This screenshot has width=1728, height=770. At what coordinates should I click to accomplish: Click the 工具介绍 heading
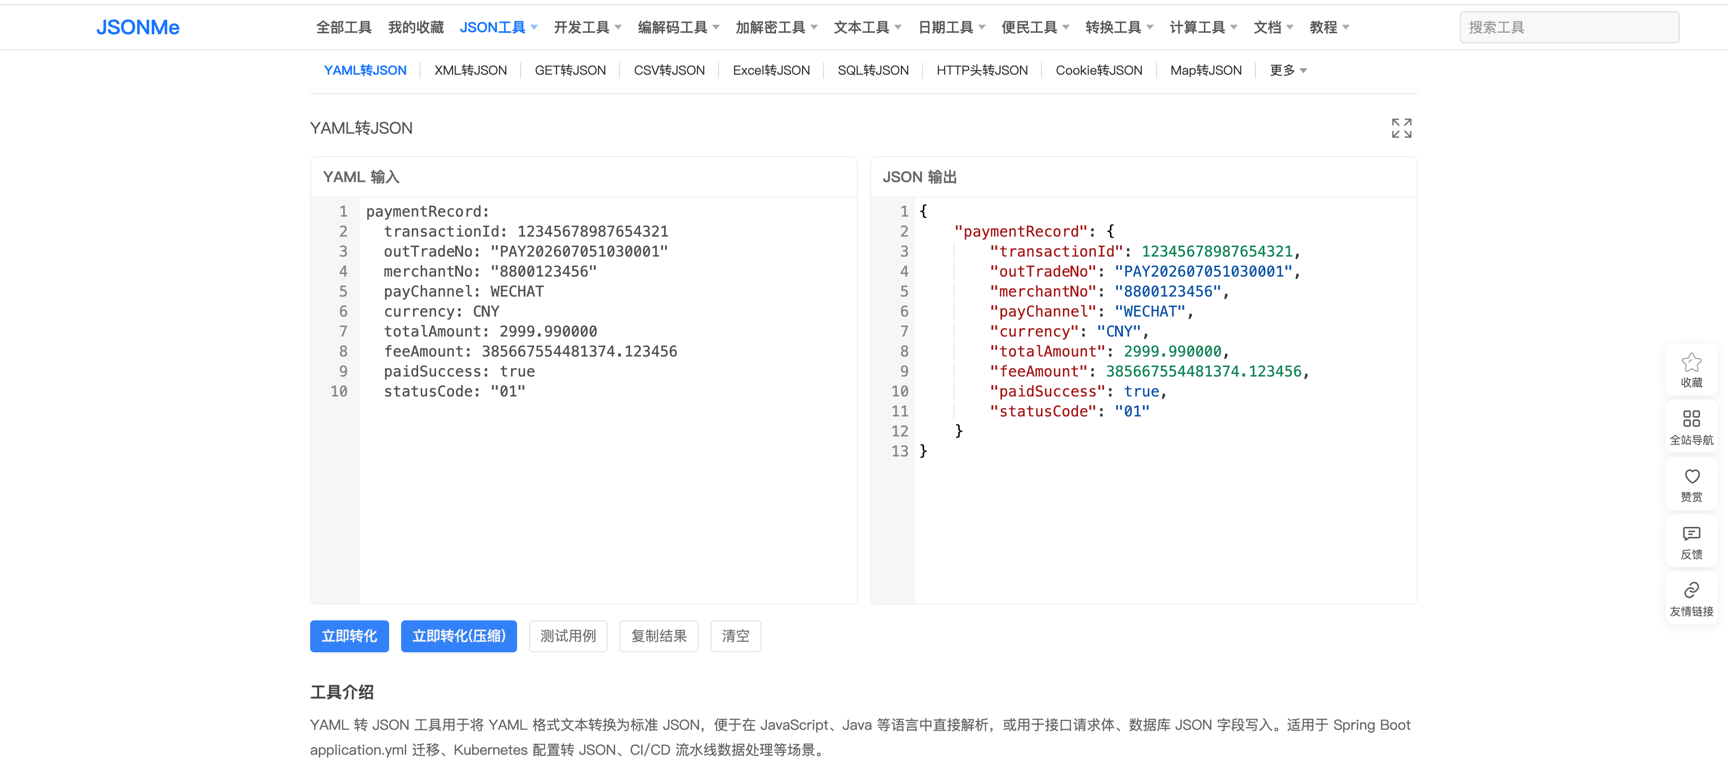[x=342, y=692]
